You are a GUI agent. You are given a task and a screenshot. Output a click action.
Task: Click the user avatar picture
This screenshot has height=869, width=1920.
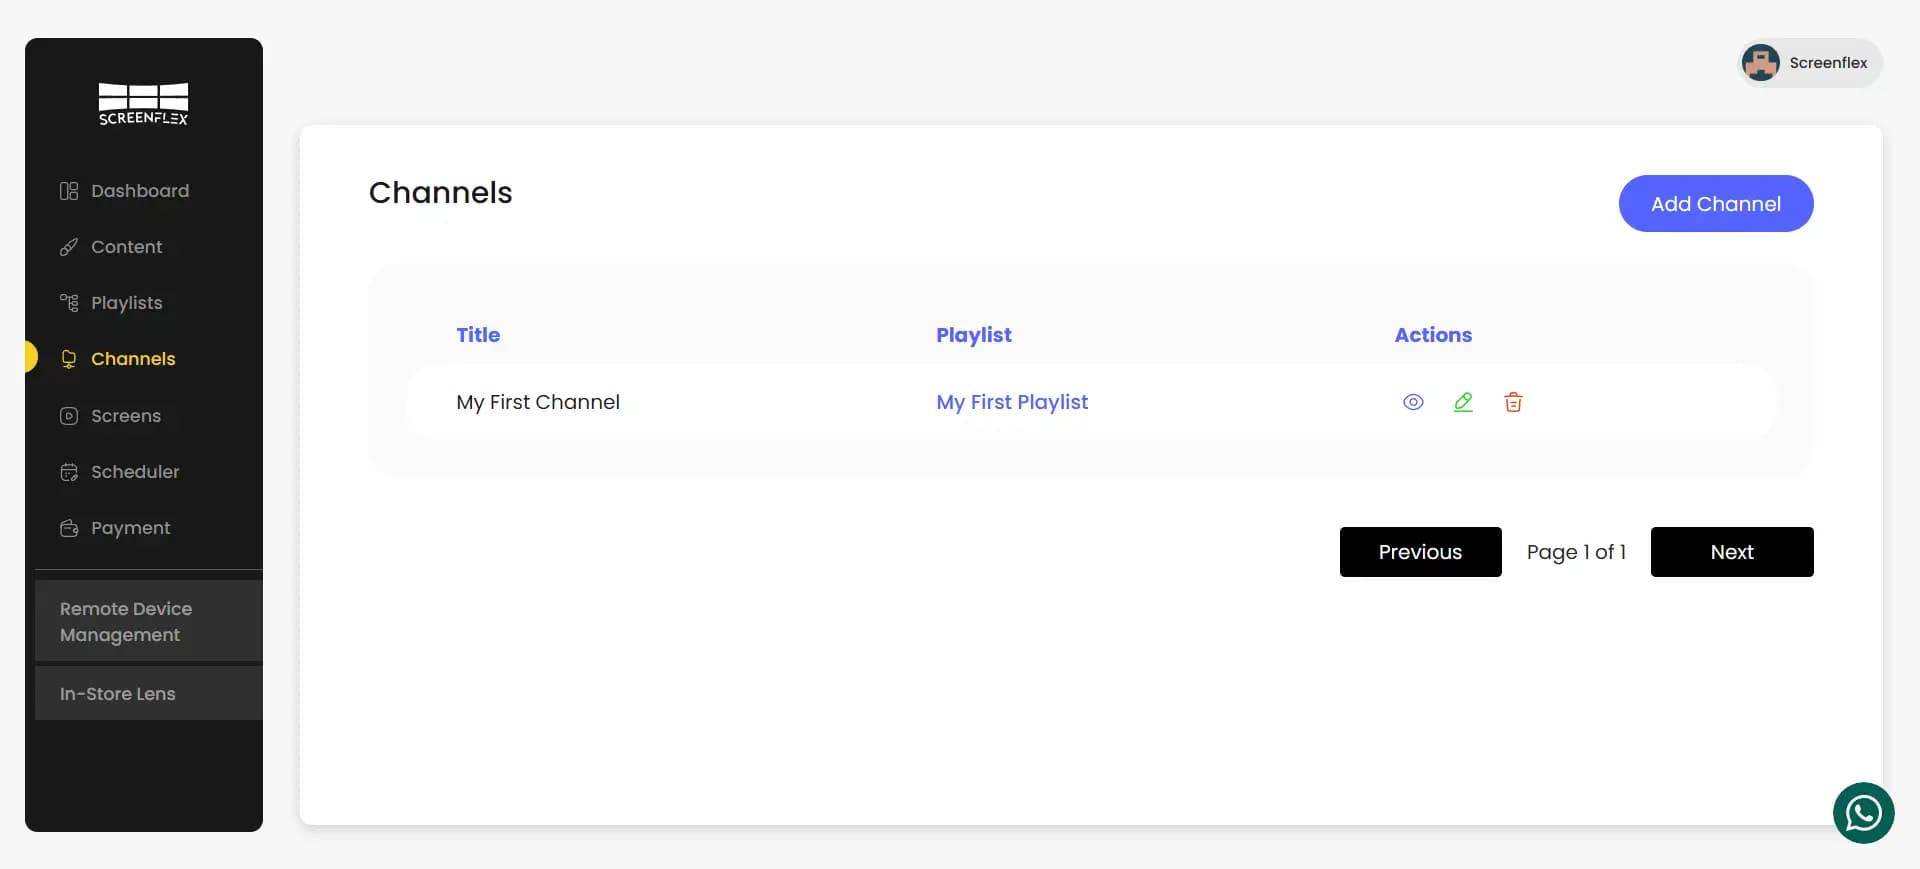coord(1760,63)
